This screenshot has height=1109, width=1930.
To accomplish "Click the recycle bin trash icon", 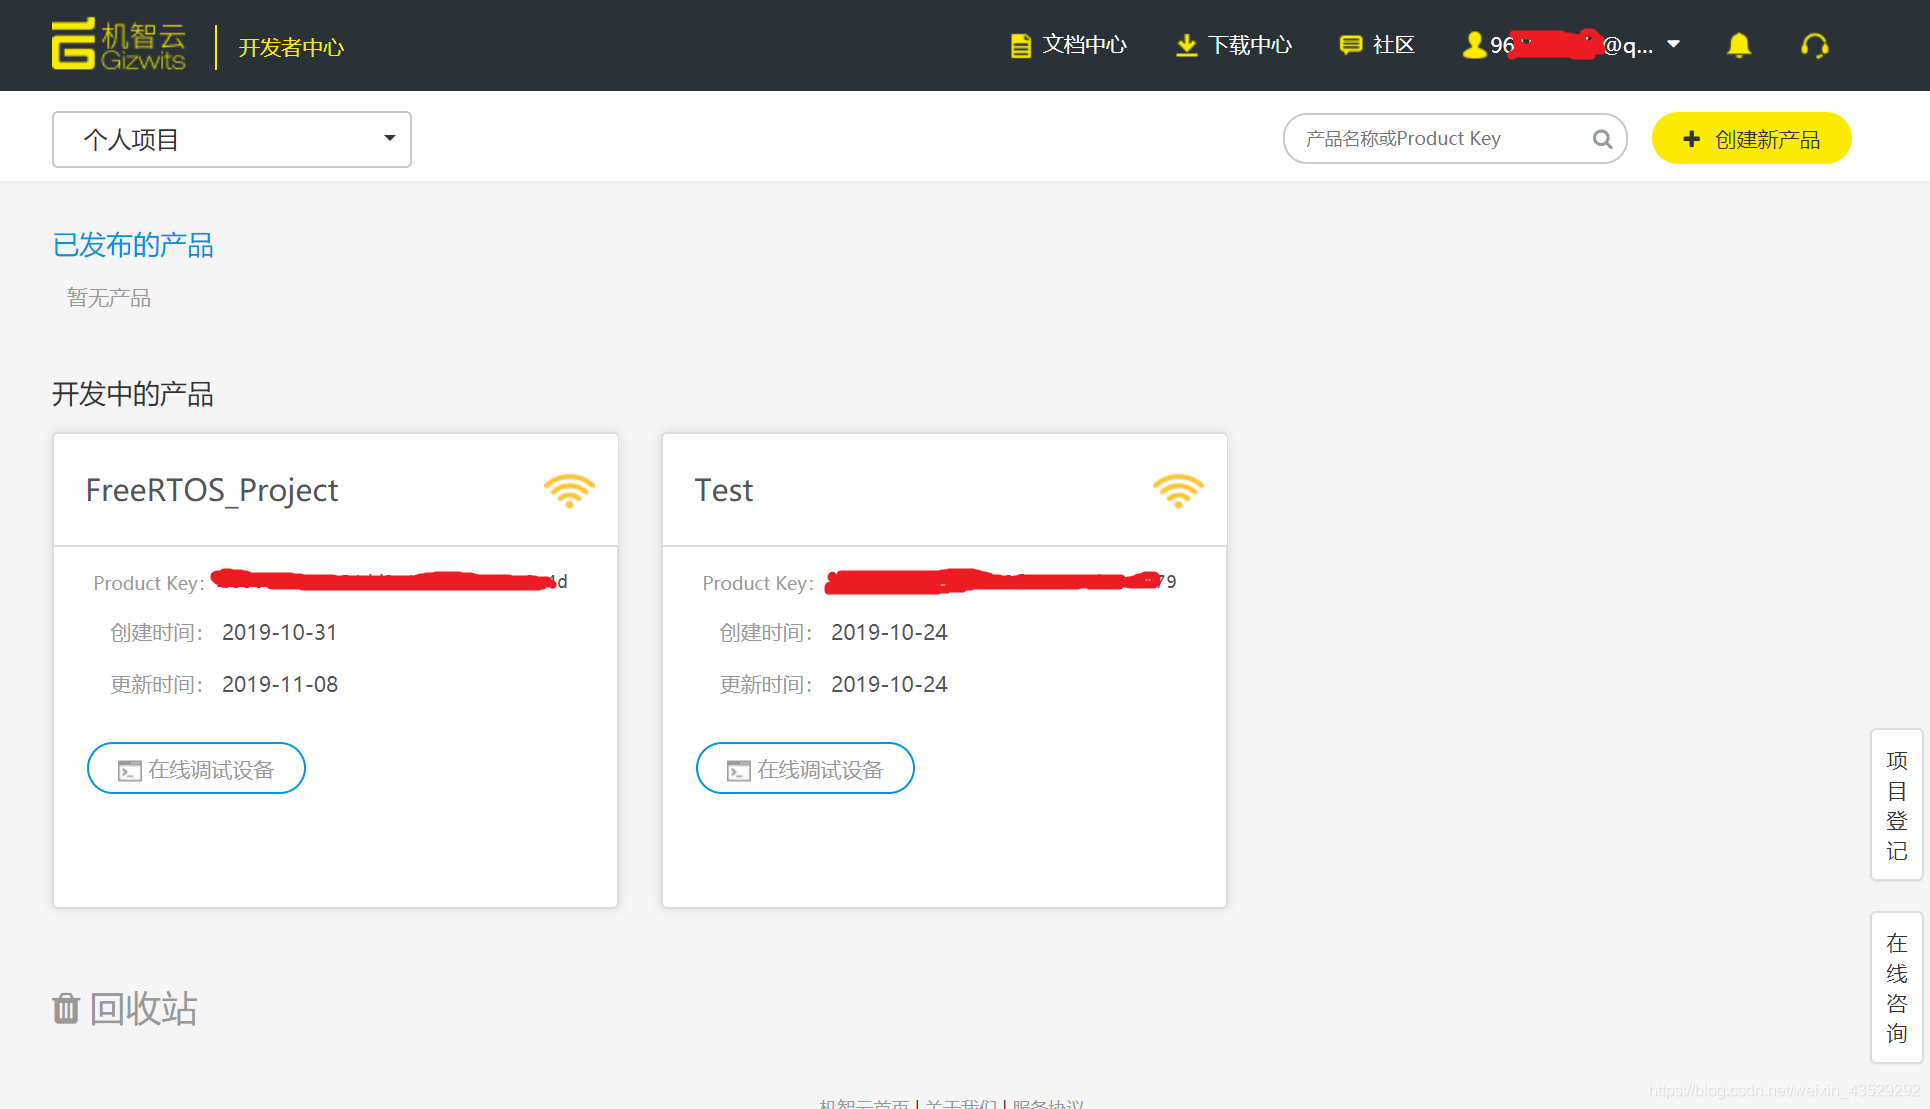I will (66, 1008).
